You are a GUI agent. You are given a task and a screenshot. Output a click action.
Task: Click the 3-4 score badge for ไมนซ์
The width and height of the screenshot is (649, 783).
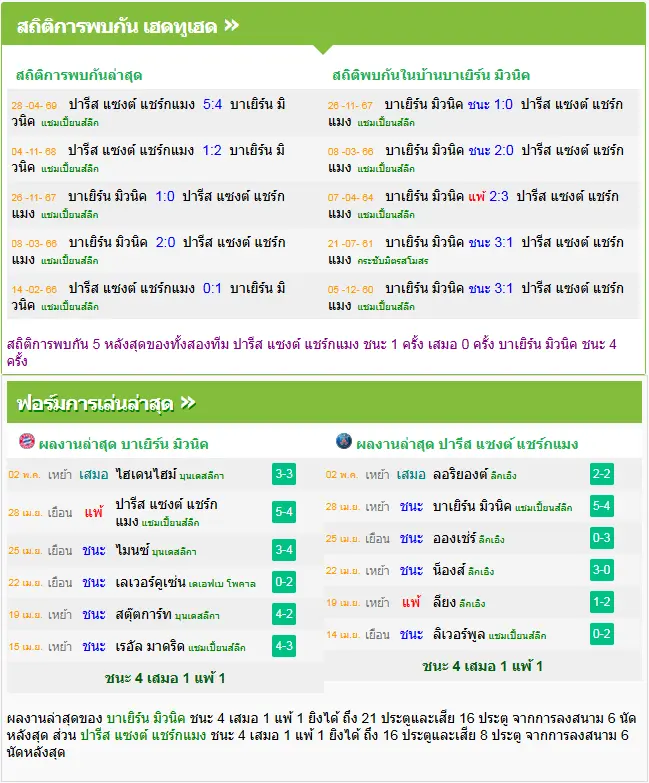tap(284, 550)
